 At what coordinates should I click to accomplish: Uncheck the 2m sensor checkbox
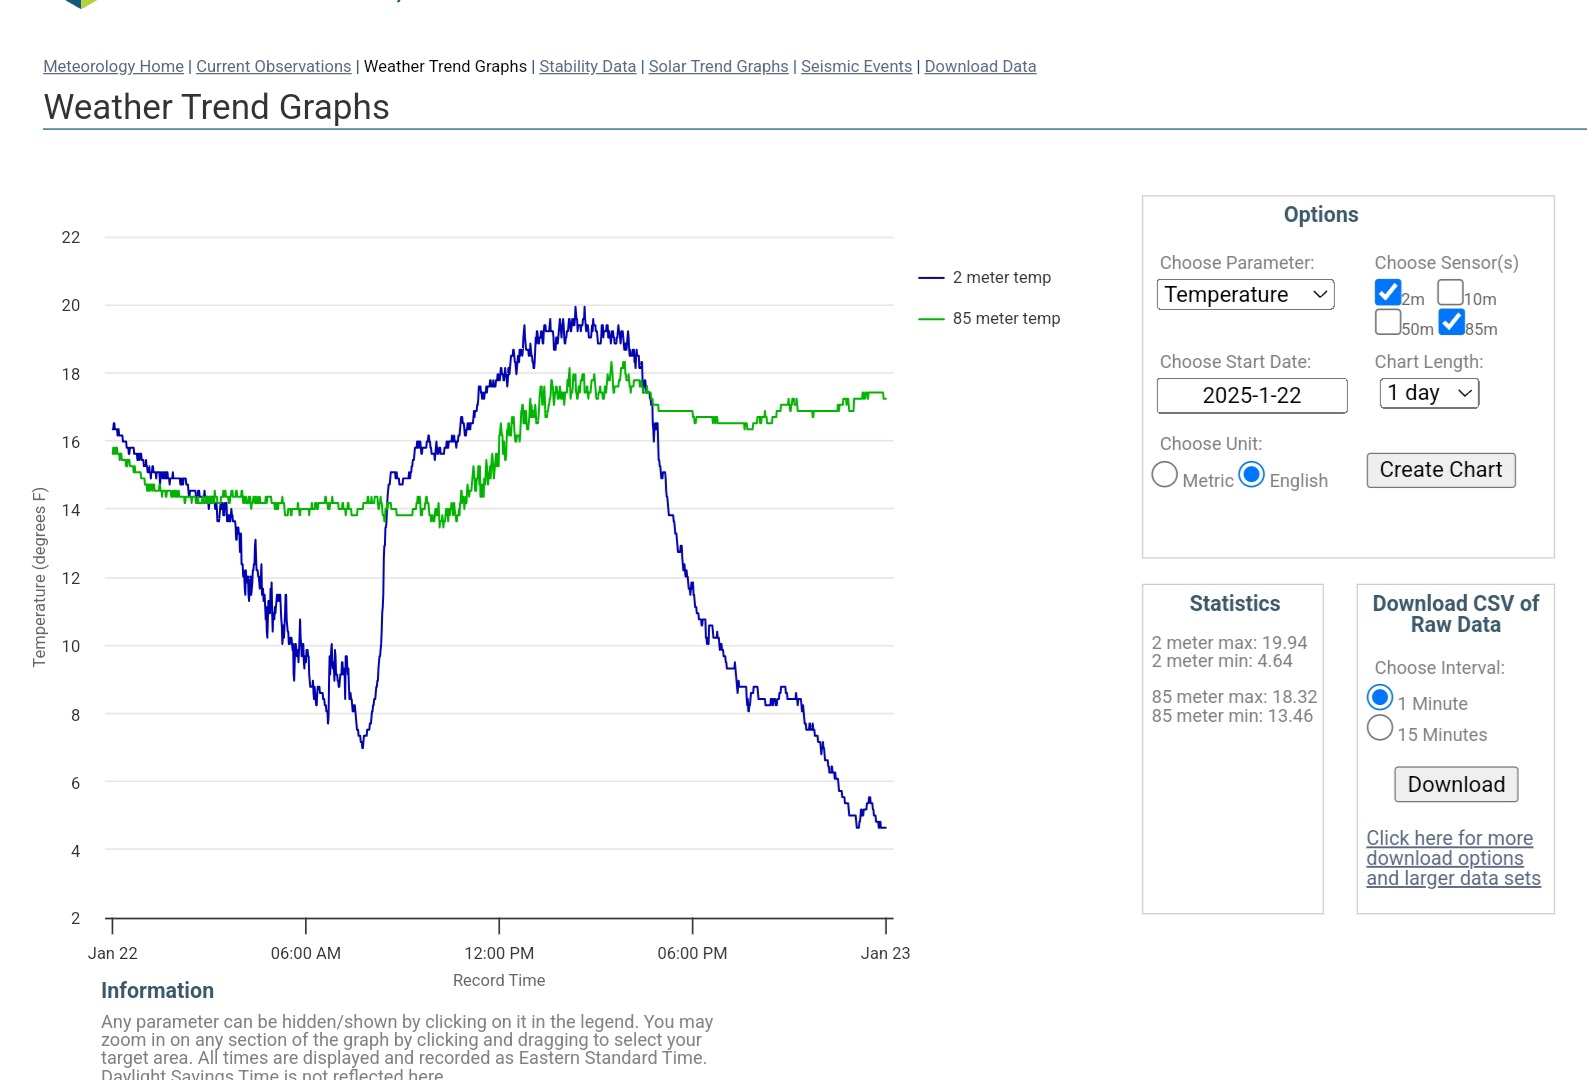pos(1388,292)
